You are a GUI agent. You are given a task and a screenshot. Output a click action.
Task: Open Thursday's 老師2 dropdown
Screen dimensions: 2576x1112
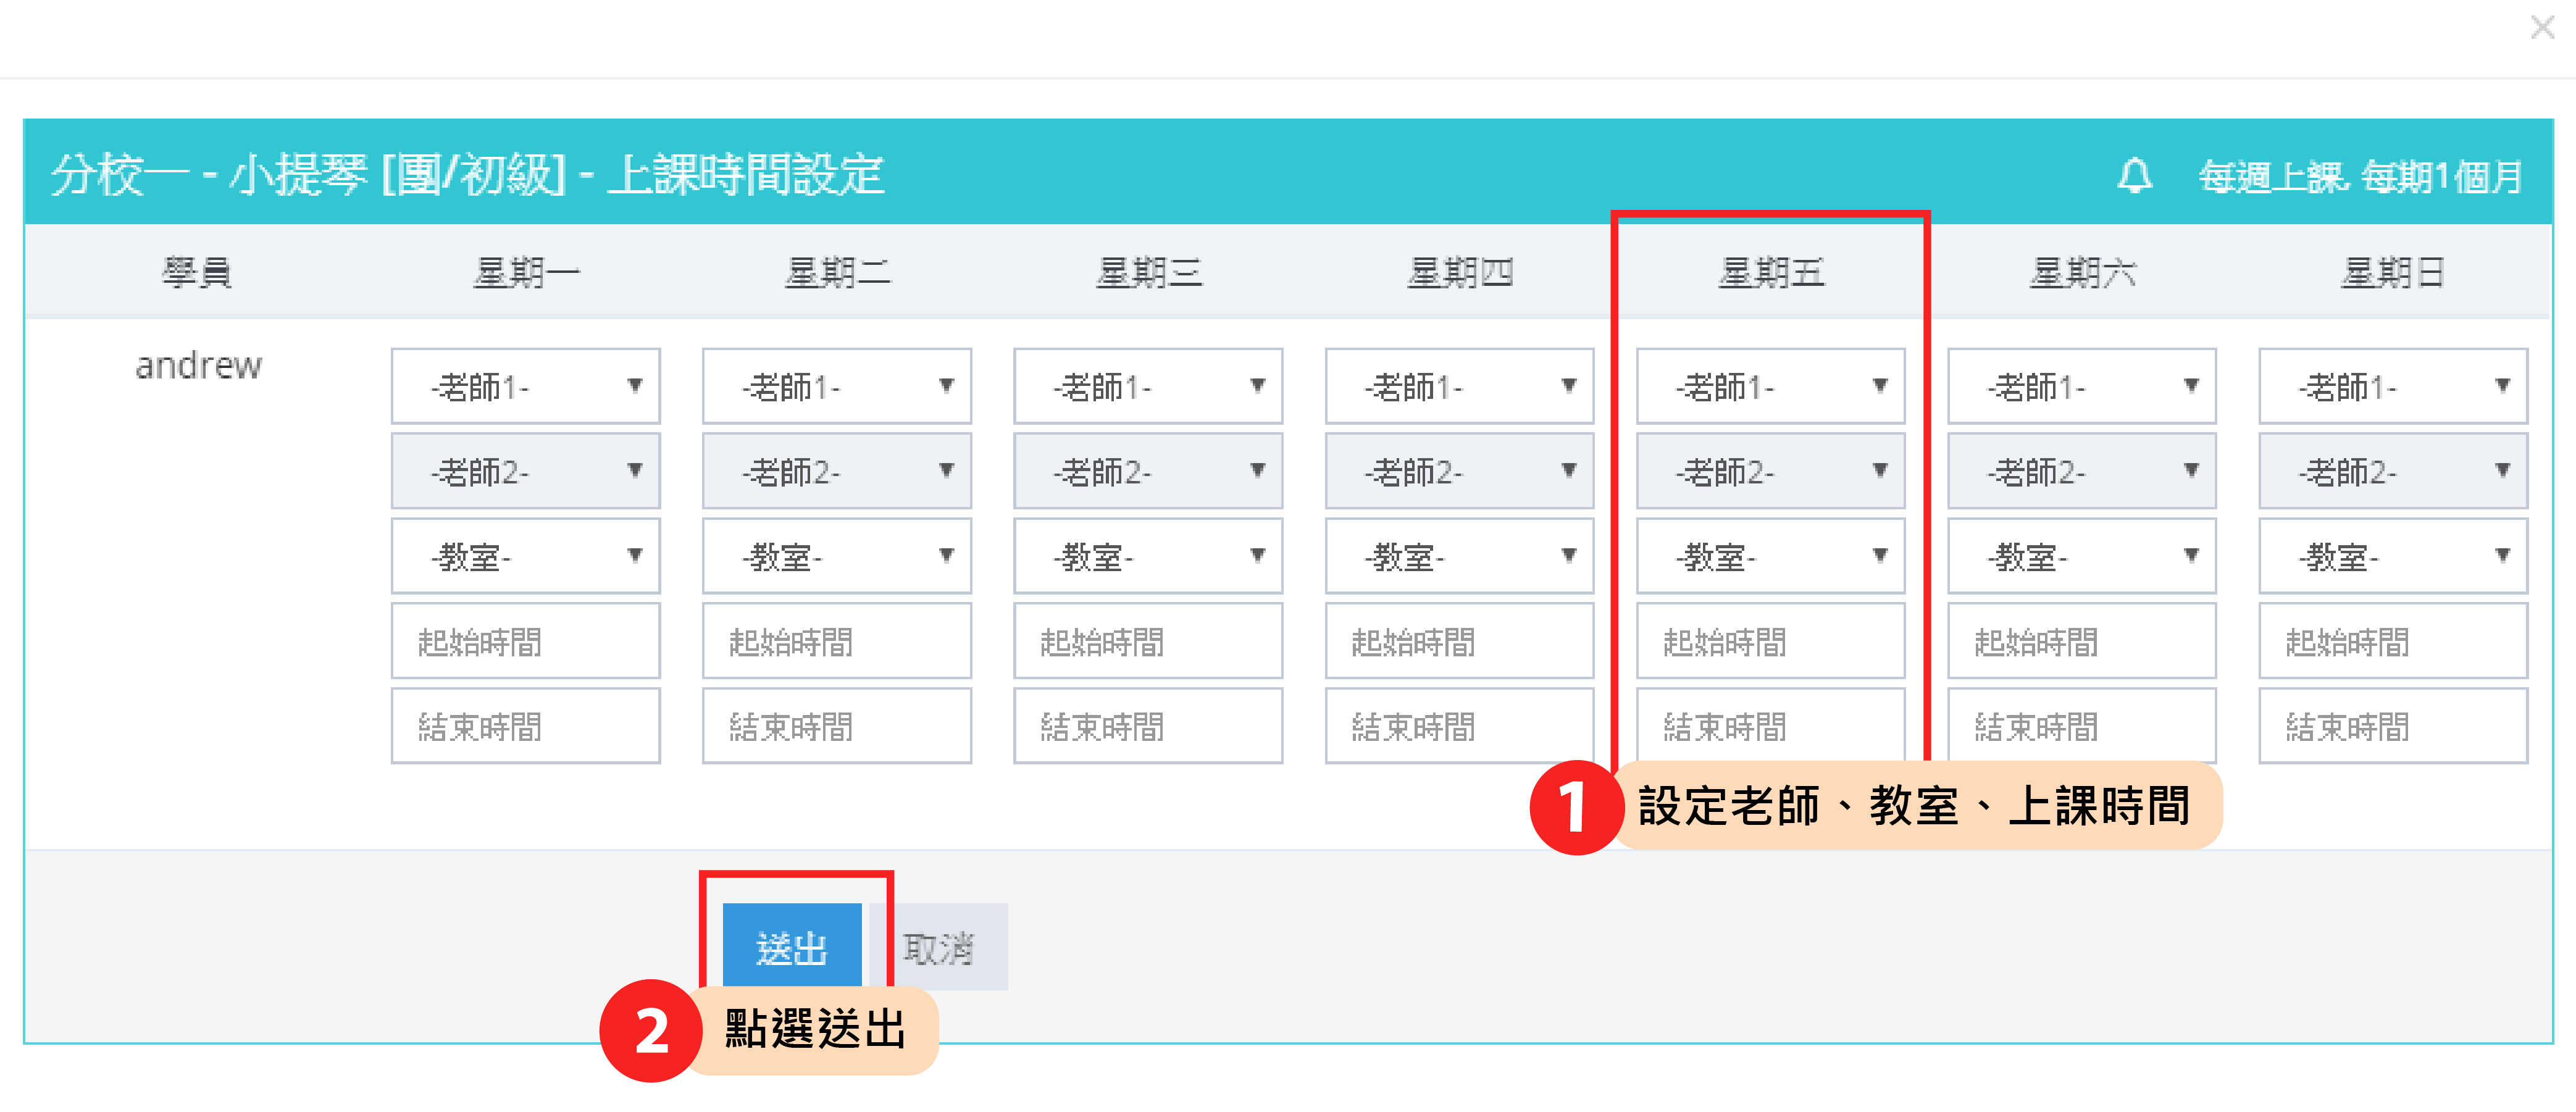point(1458,471)
